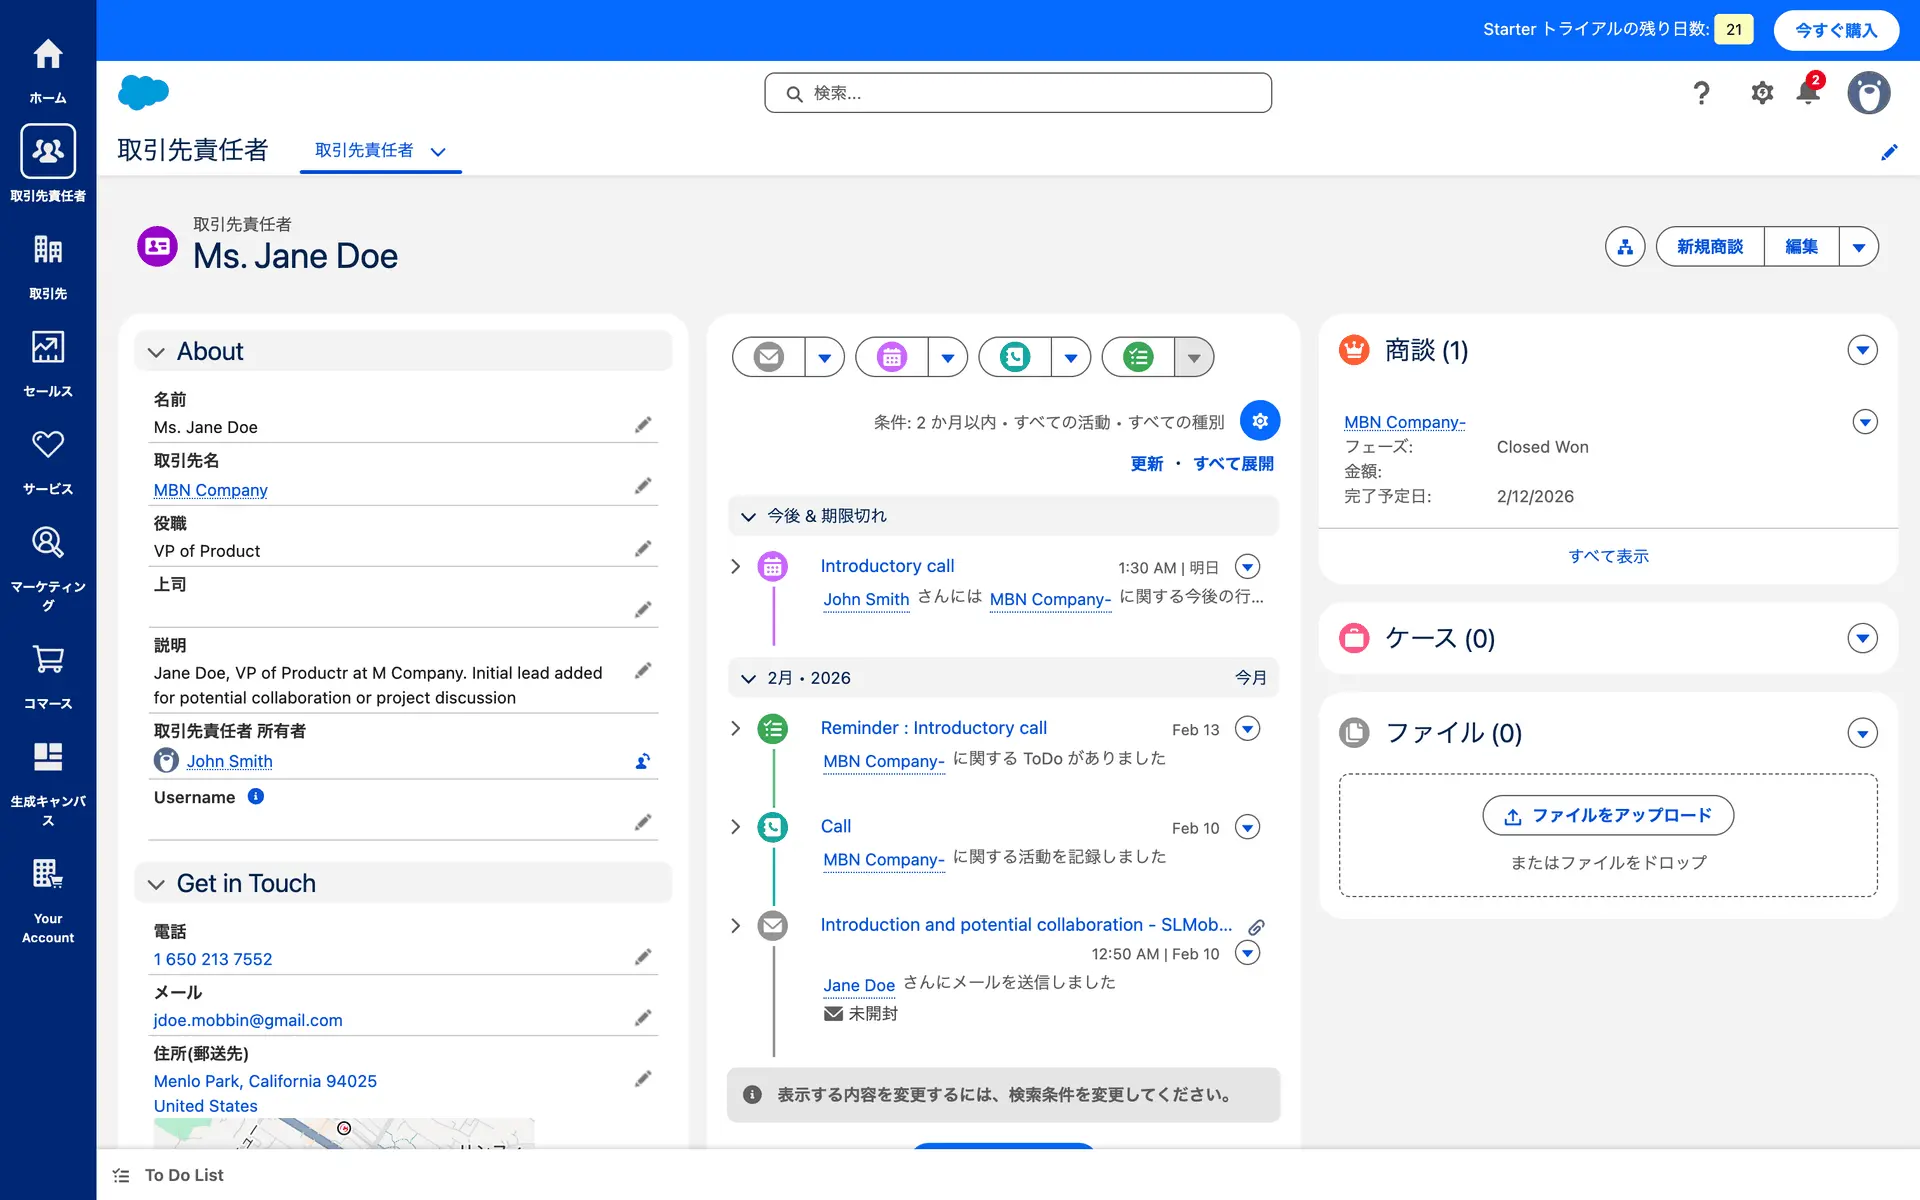Click the ファイルをアップロード button
Viewport: 1920px width, 1200px height.
1608,816
